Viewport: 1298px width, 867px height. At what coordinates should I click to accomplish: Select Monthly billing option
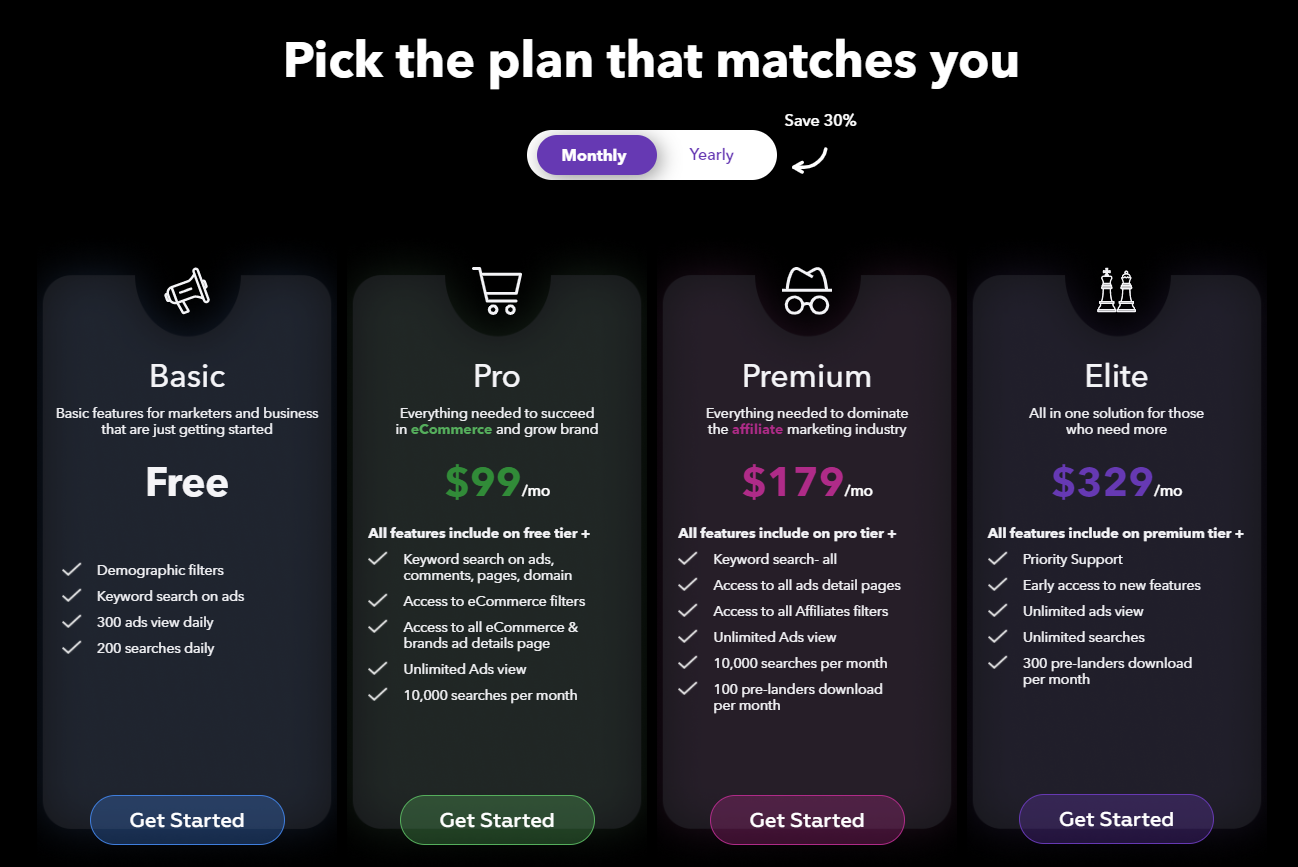595,155
